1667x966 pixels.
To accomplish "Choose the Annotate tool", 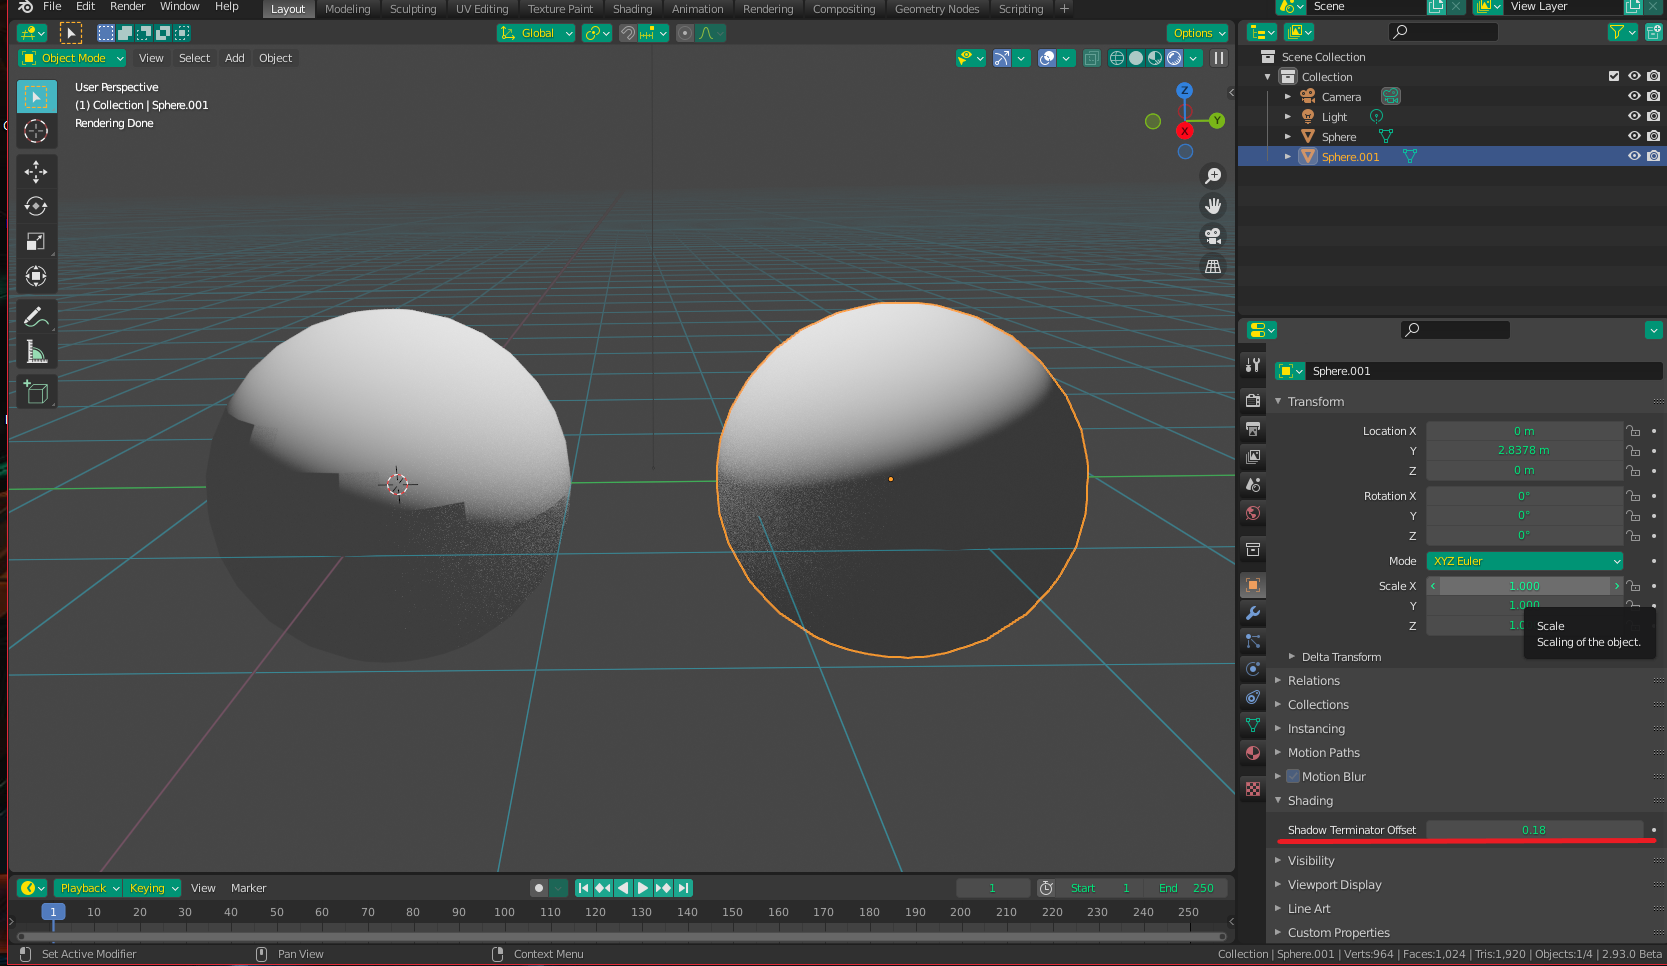I will (36, 318).
